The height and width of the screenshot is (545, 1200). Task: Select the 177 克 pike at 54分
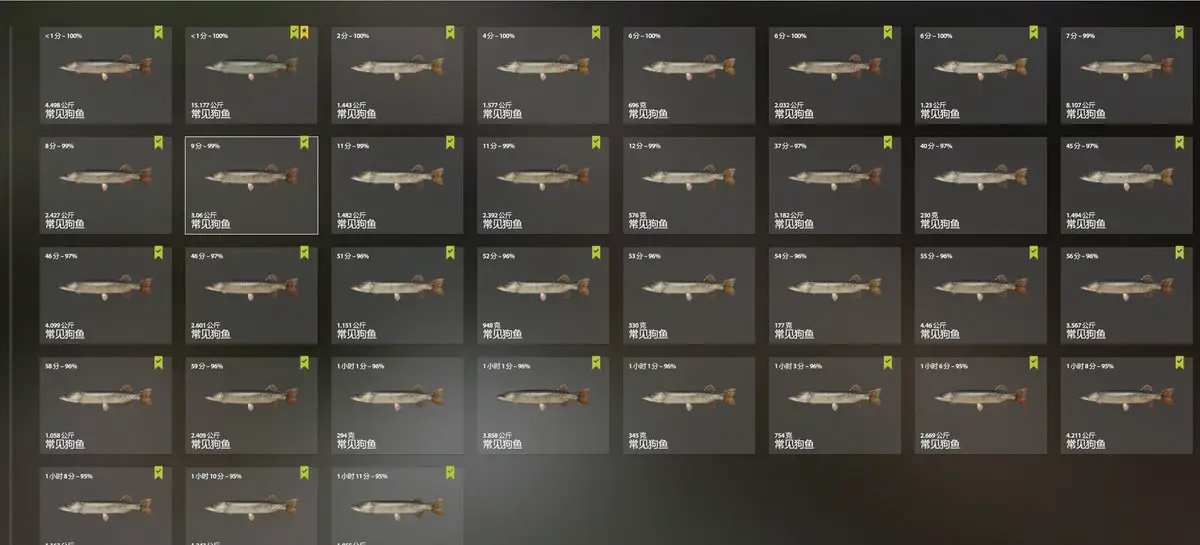(835, 295)
